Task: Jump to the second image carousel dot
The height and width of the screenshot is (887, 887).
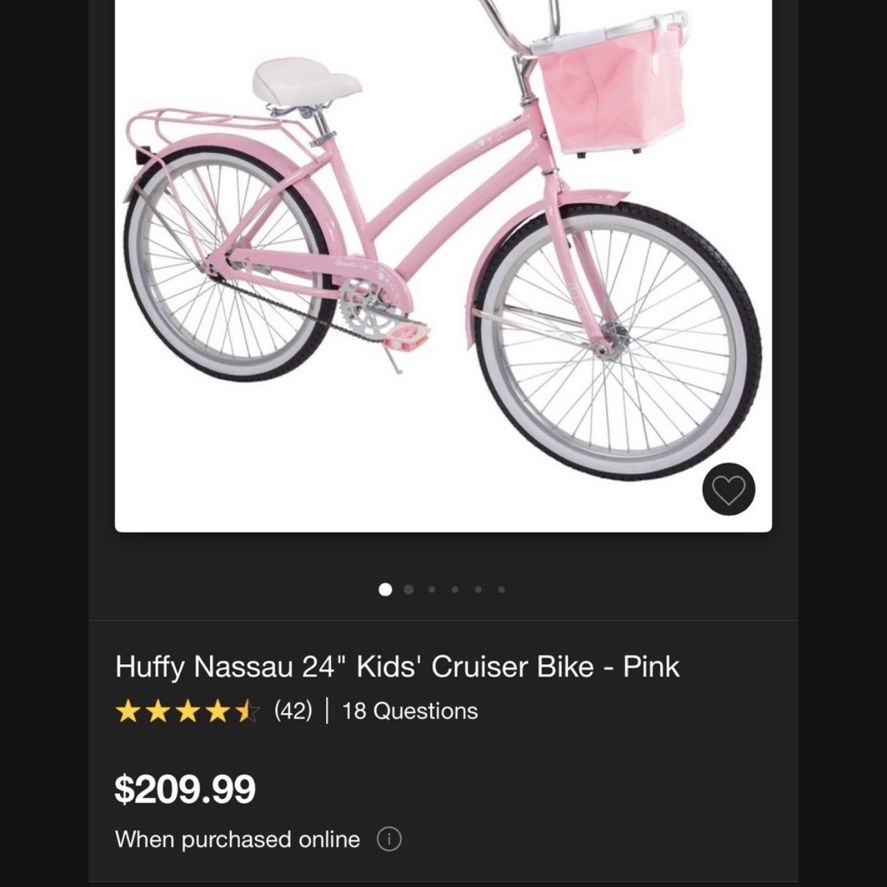Action: point(408,589)
